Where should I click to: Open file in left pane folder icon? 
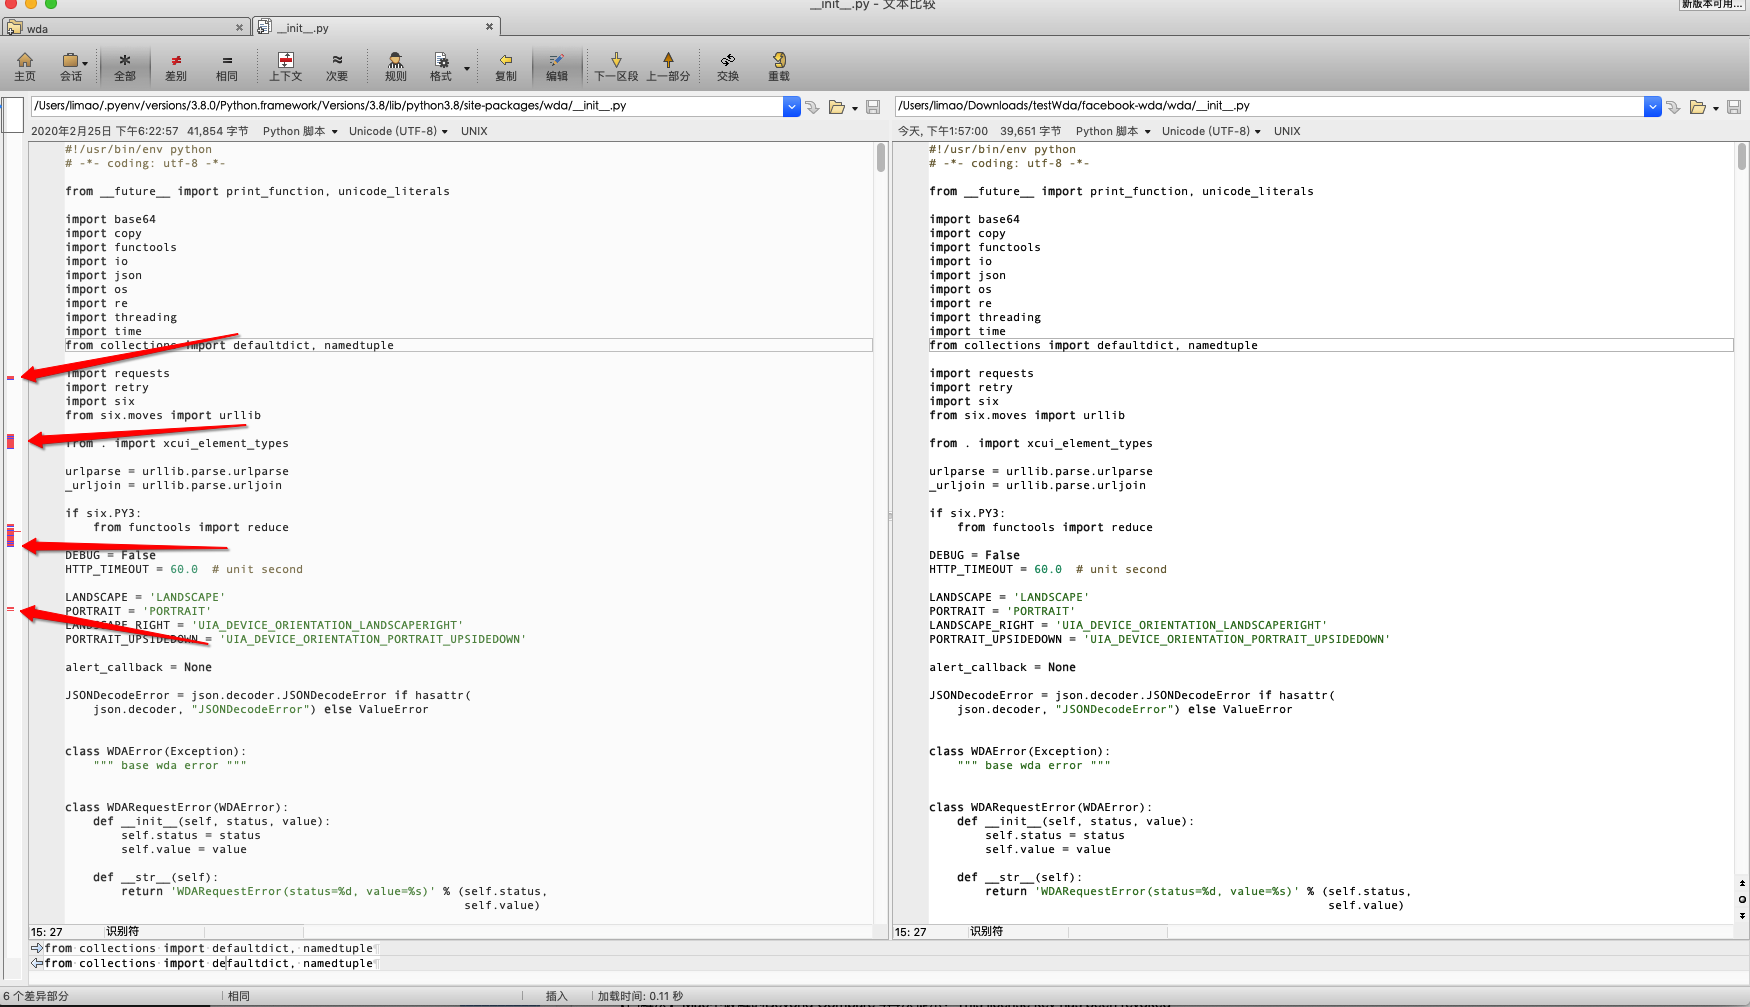coord(837,107)
